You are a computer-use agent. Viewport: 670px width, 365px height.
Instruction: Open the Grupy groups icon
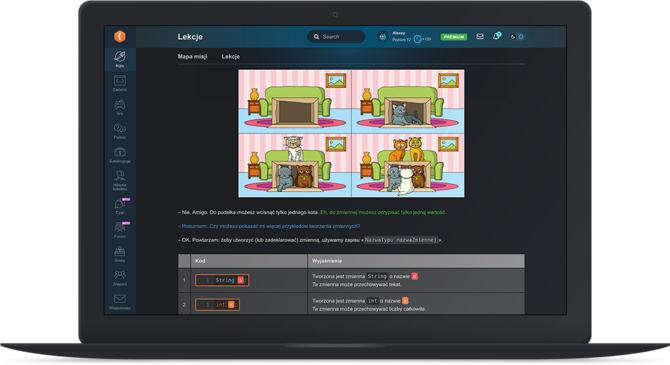[120, 254]
